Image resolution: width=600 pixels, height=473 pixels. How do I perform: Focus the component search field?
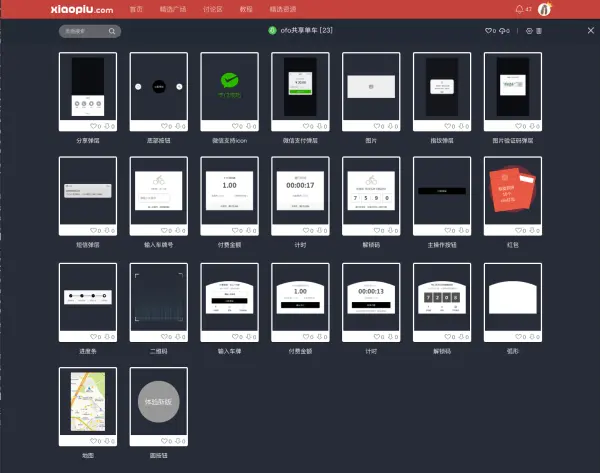90,31
